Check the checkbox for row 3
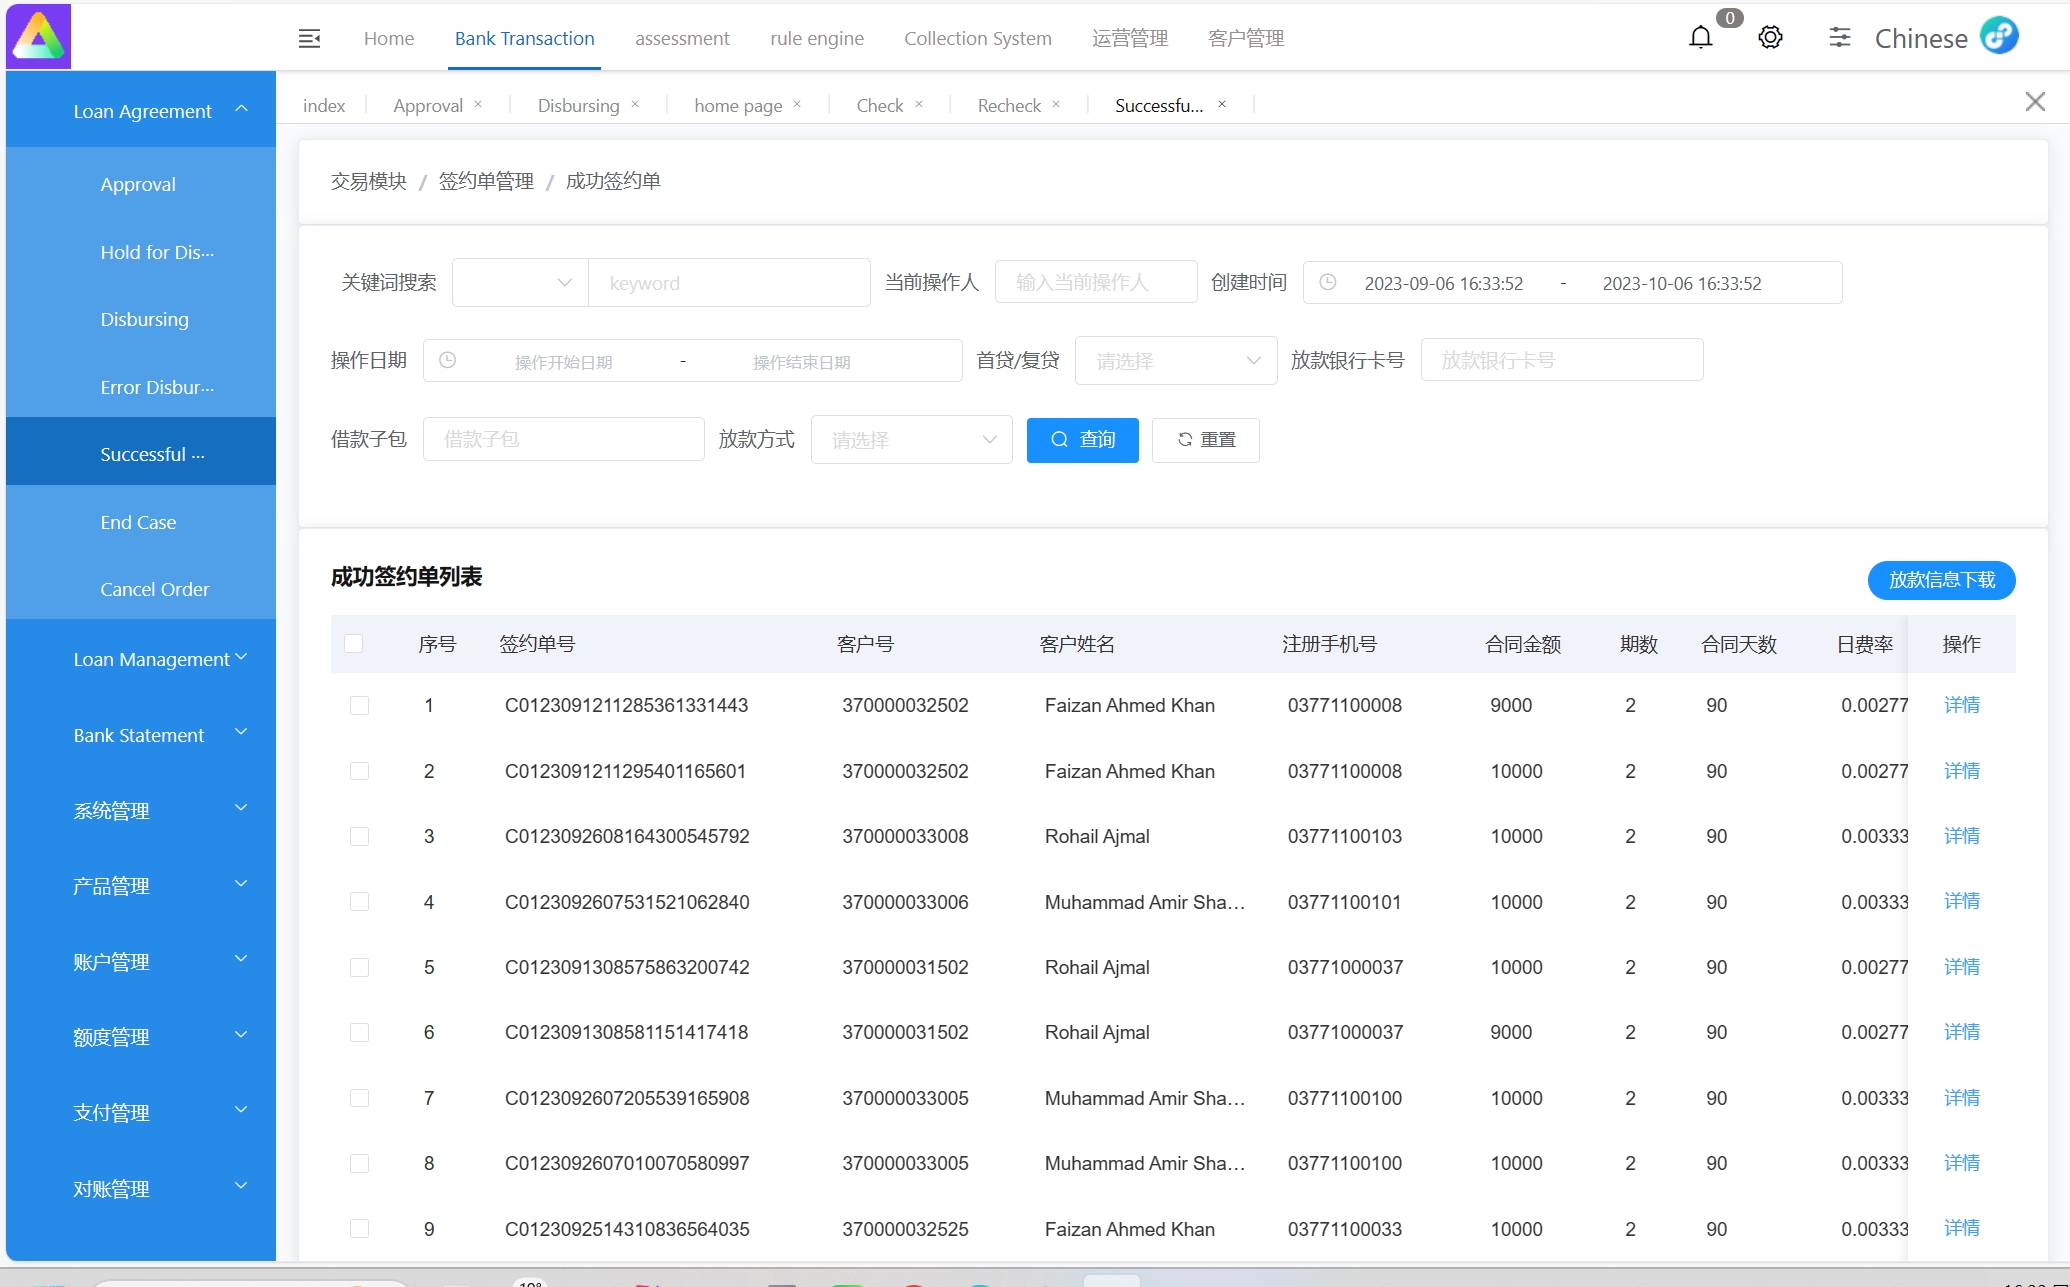Screen dimensions: 2070x1287 (359, 836)
